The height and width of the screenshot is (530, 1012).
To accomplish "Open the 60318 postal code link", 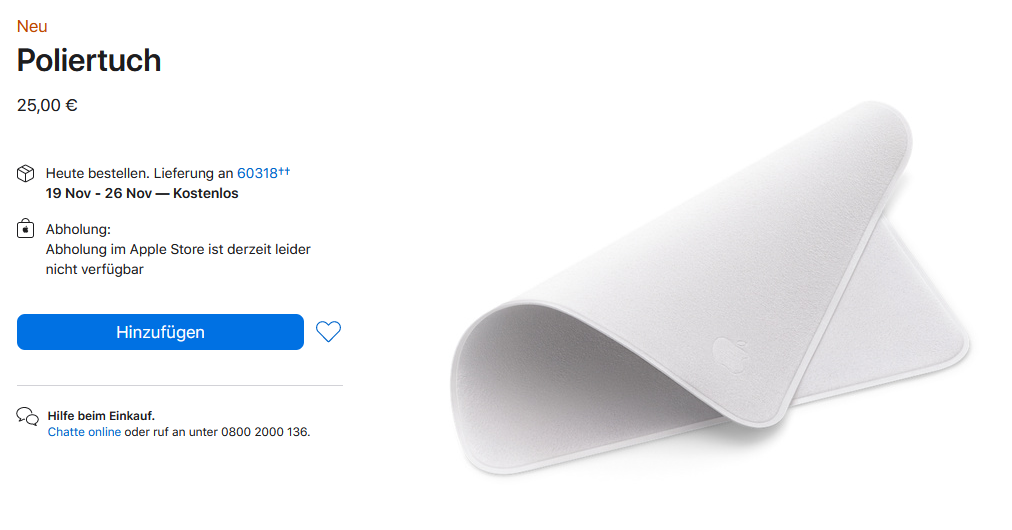I will point(257,173).
